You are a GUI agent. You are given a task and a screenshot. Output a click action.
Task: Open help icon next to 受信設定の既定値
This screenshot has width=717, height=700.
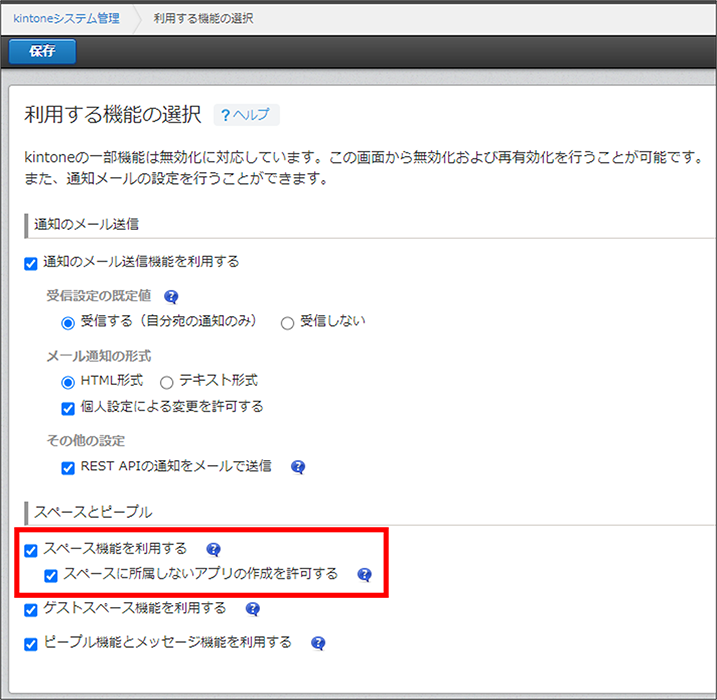pyautogui.click(x=171, y=297)
